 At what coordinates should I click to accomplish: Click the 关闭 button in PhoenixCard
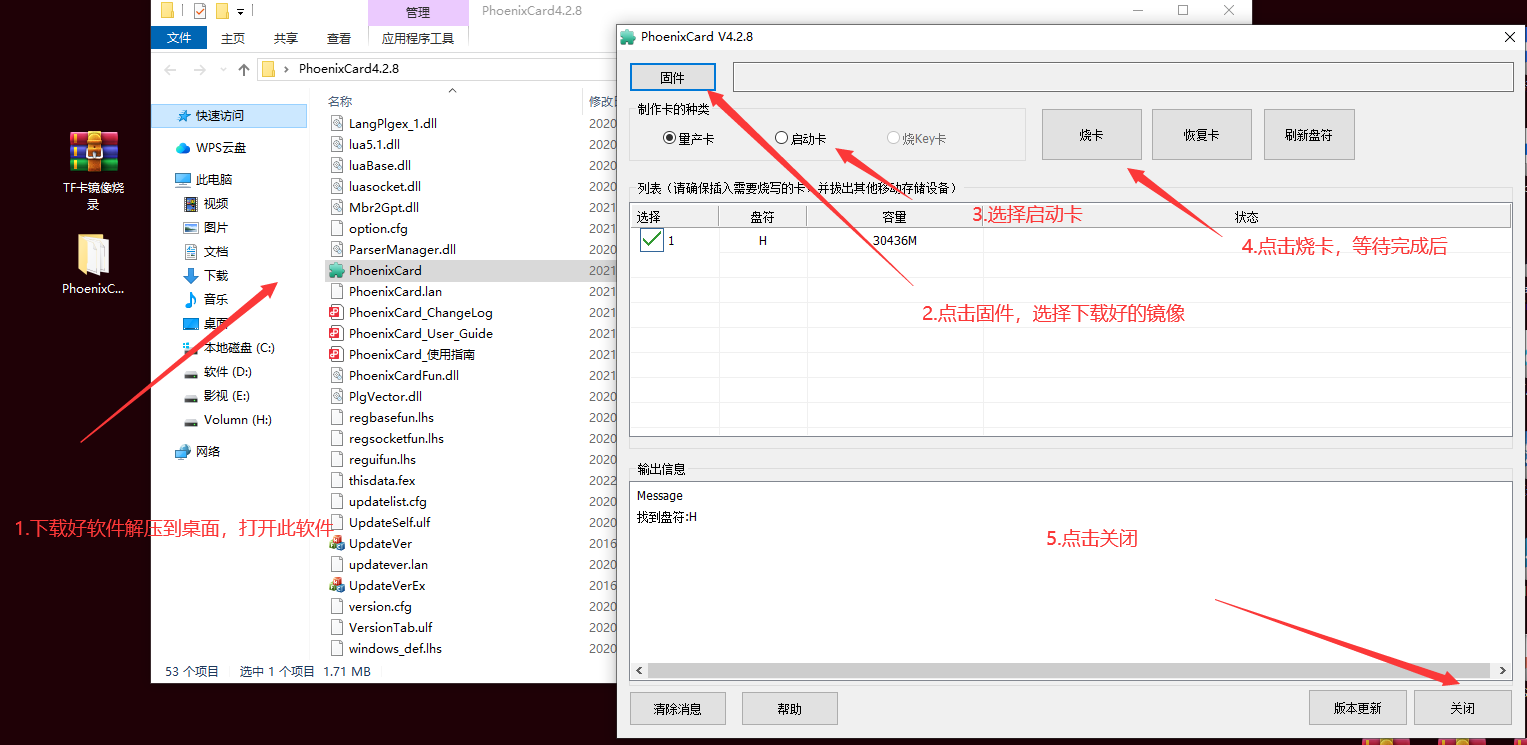(1462, 707)
